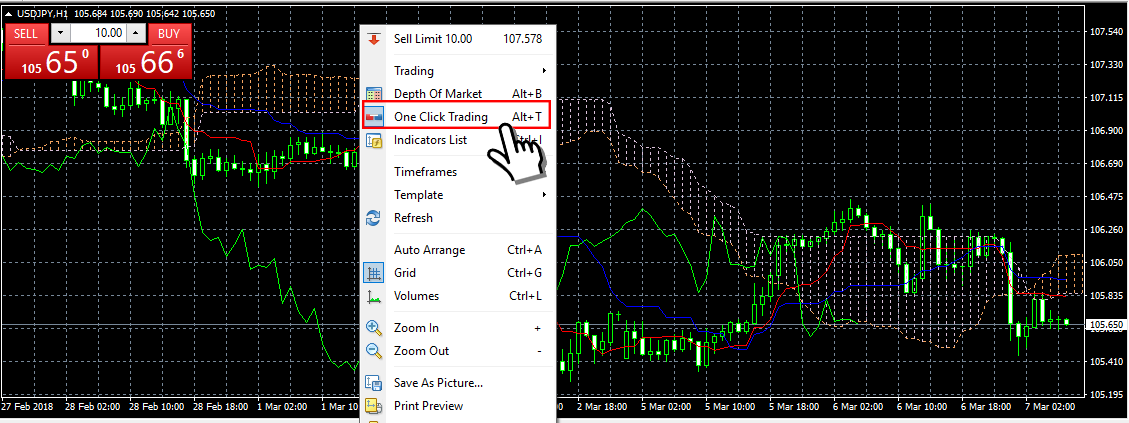Toggle Grid display option
The height and width of the screenshot is (423, 1129).
pos(459,272)
